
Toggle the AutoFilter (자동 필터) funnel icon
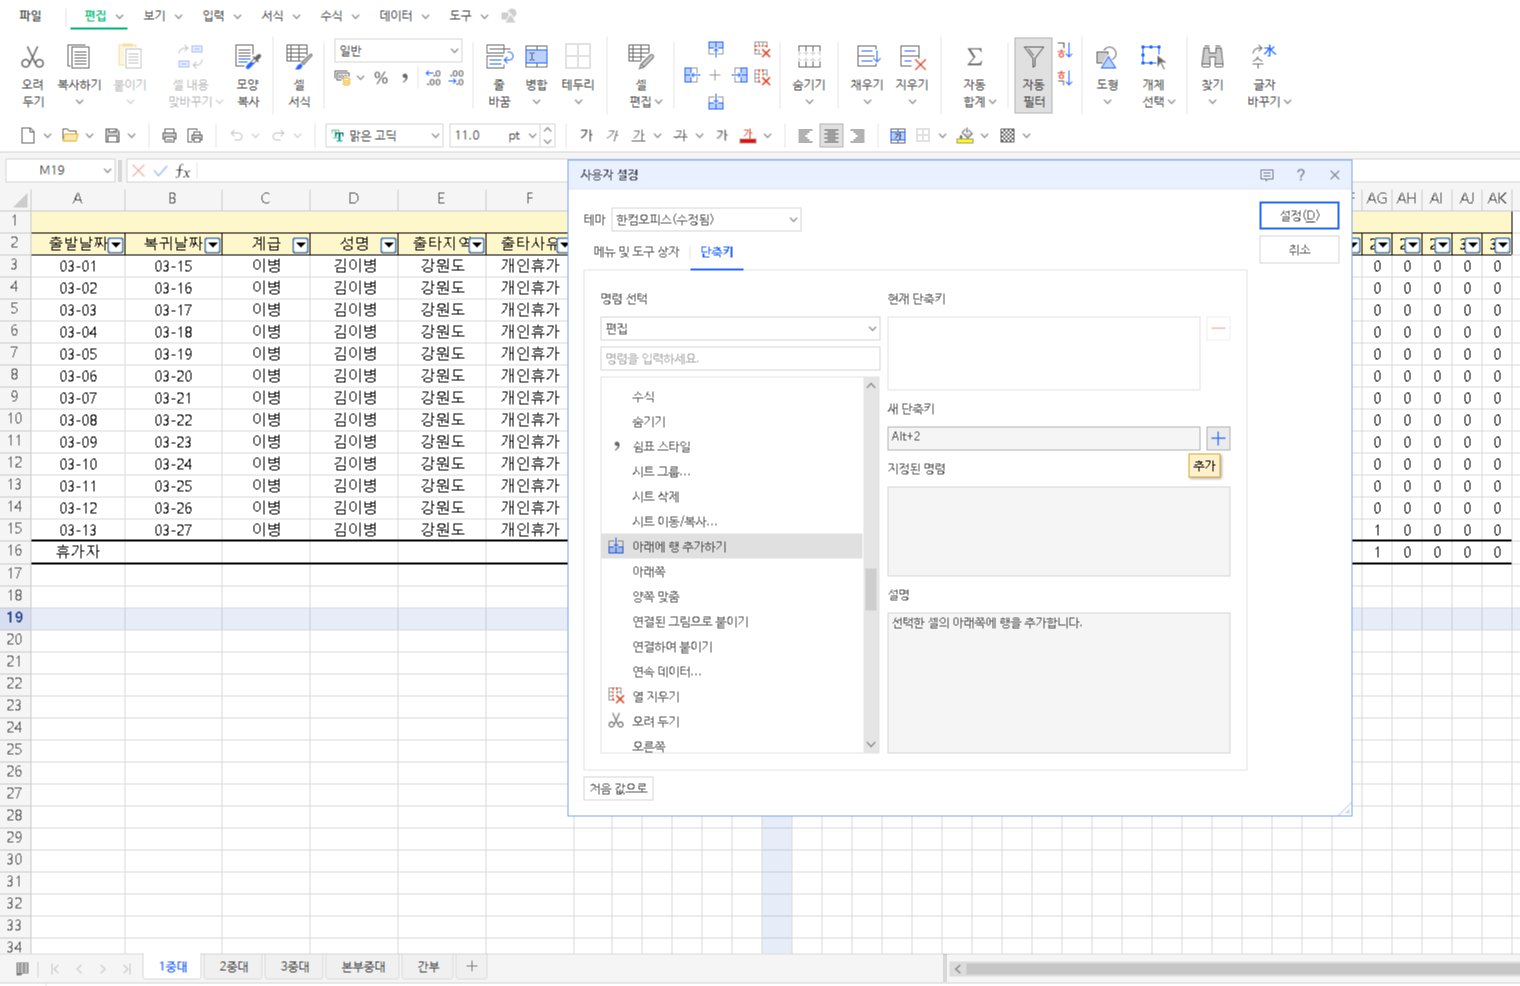(x=1033, y=58)
